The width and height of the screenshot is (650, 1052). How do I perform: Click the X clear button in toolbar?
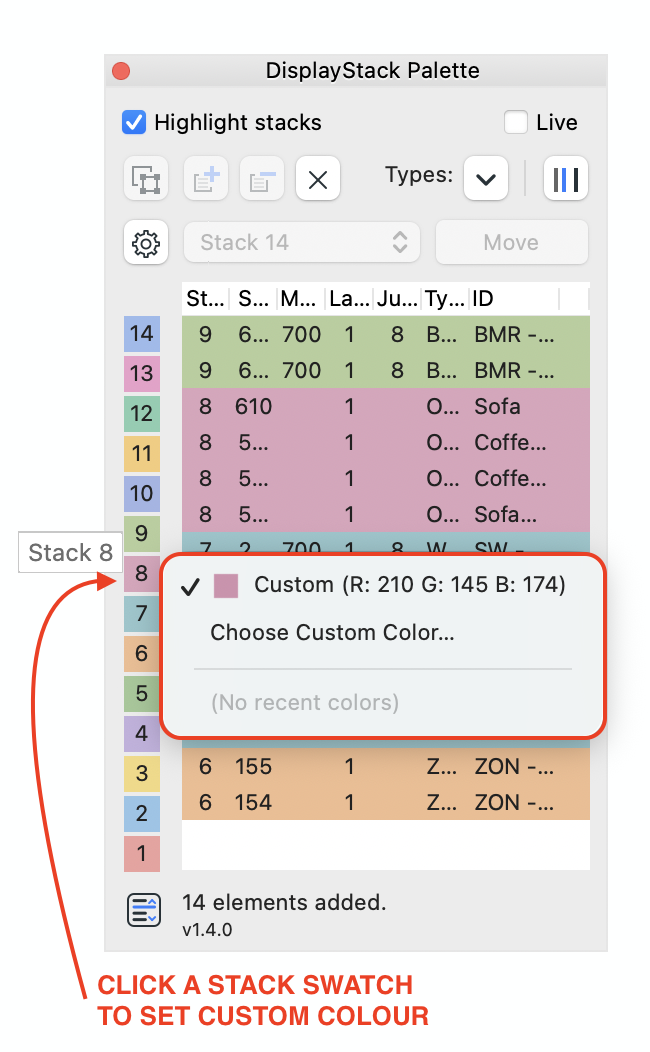pos(318,179)
